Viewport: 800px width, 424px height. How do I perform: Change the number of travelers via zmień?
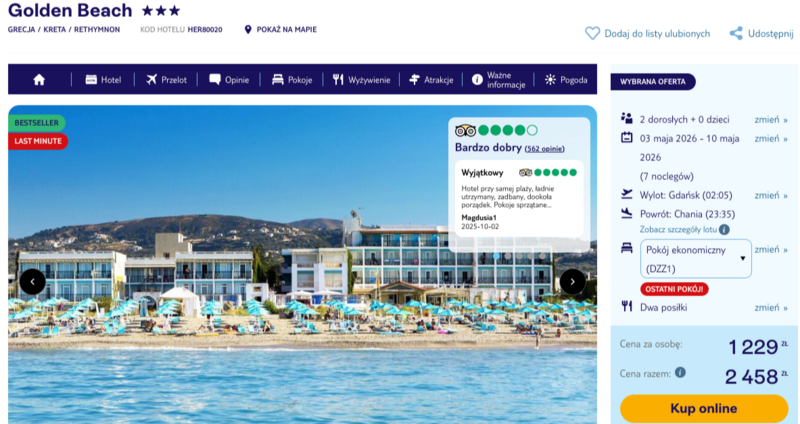771,120
